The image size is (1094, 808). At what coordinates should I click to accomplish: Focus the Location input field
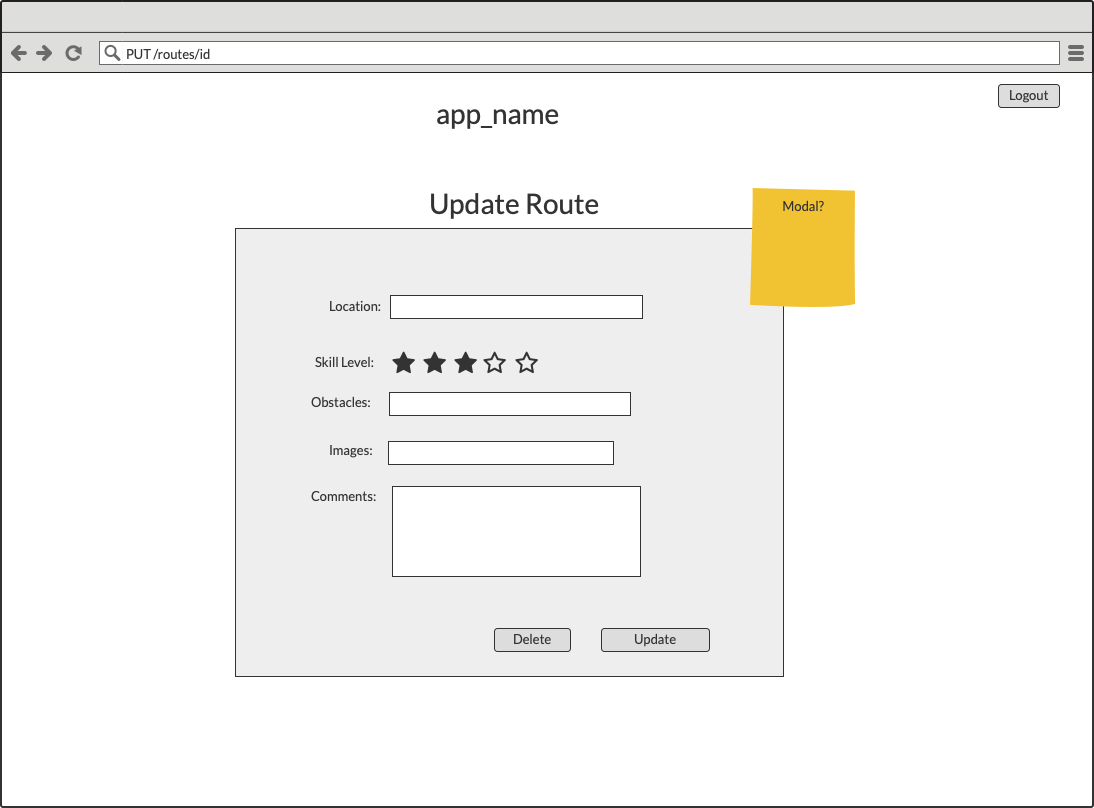coord(516,307)
